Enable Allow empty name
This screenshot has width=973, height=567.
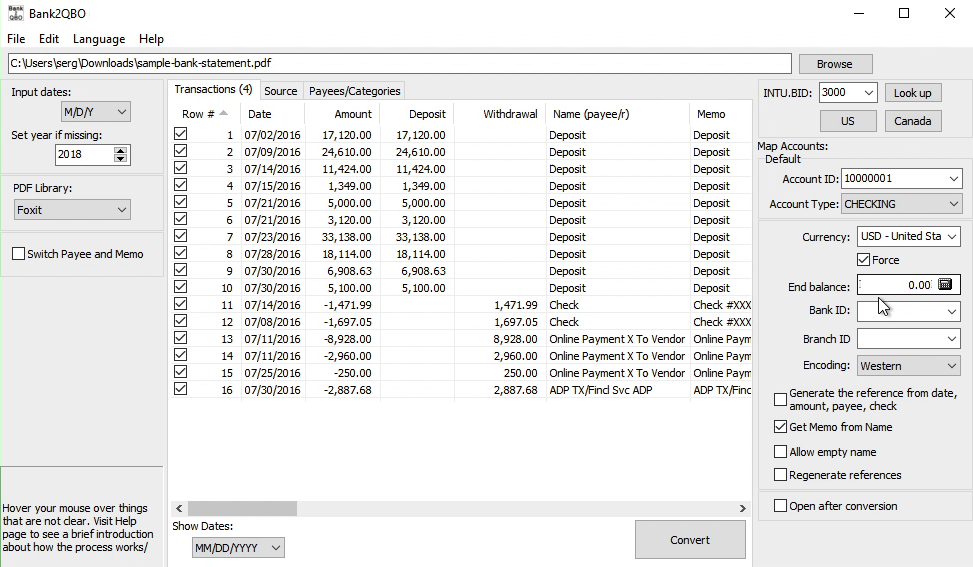pos(781,452)
